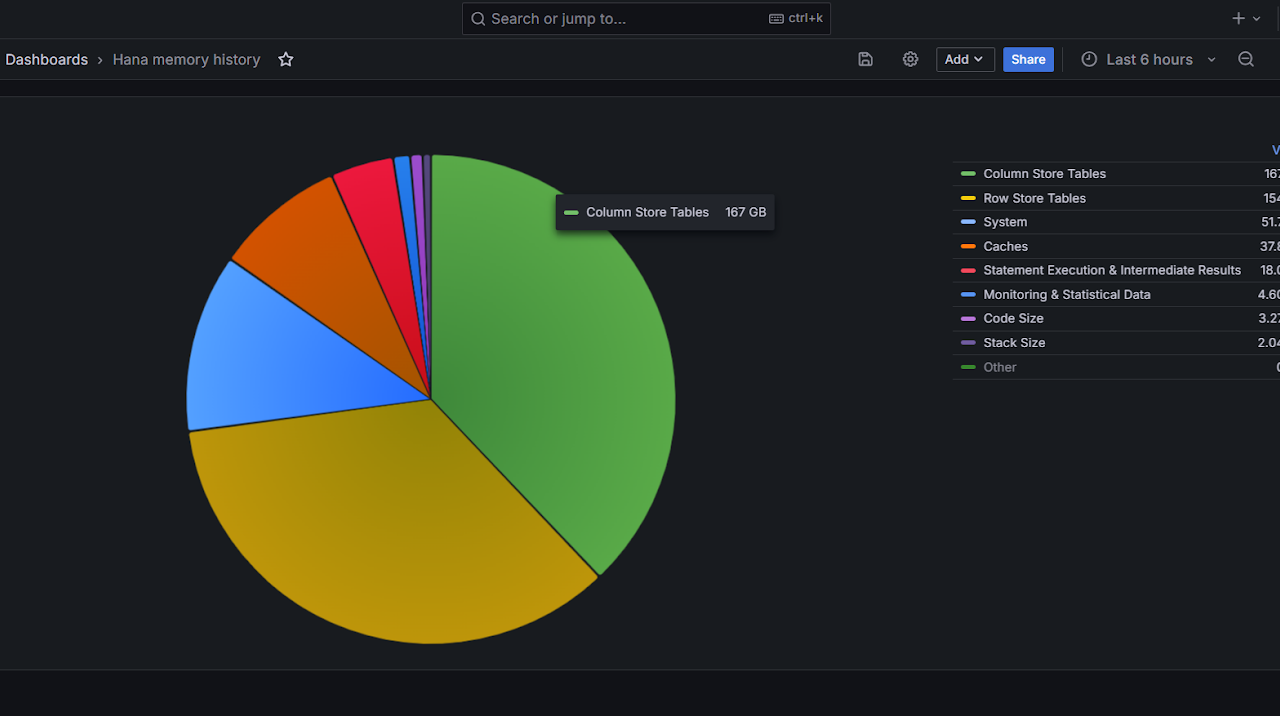The image size is (1280, 716).
Task: Click the System legend color swatch
Action: click(x=968, y=222)
